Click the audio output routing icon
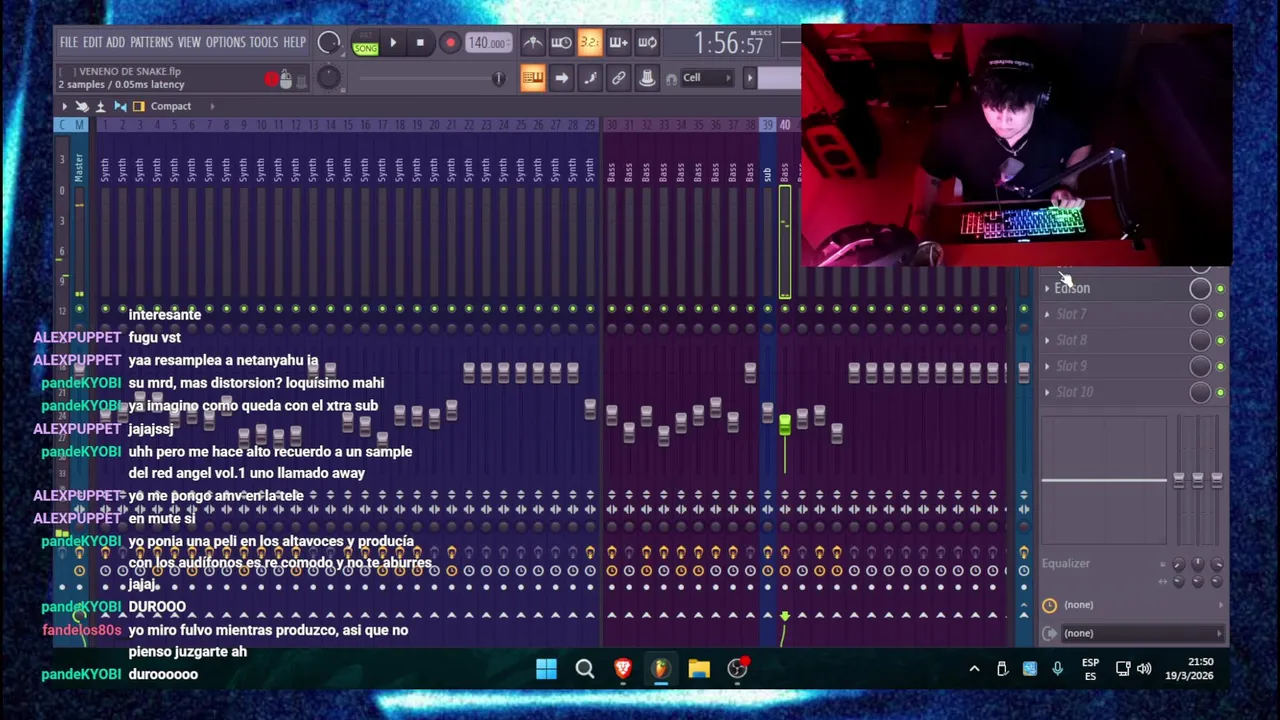 1049,633
